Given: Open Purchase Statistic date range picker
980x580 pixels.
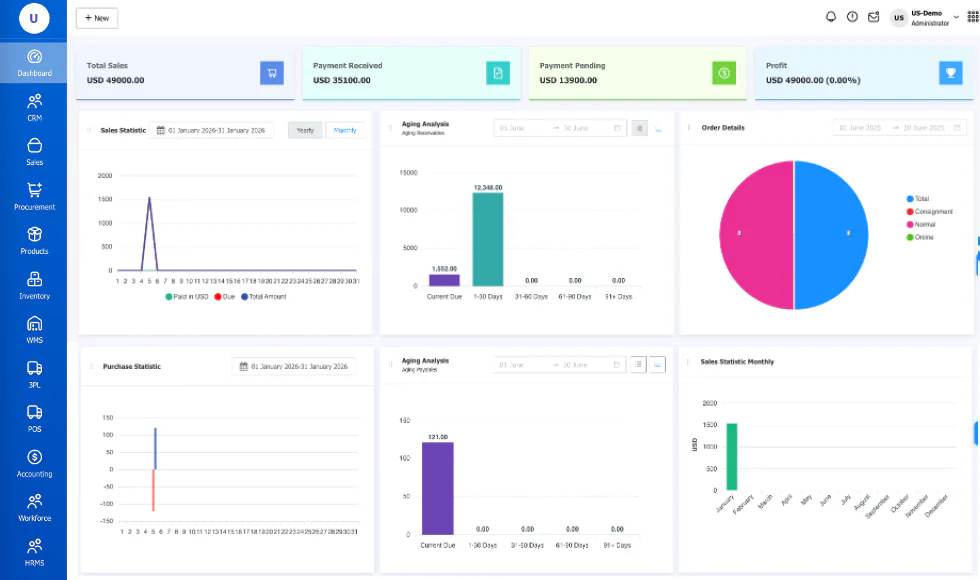Looking at the screenshot, I should click(x=294, y=366).
